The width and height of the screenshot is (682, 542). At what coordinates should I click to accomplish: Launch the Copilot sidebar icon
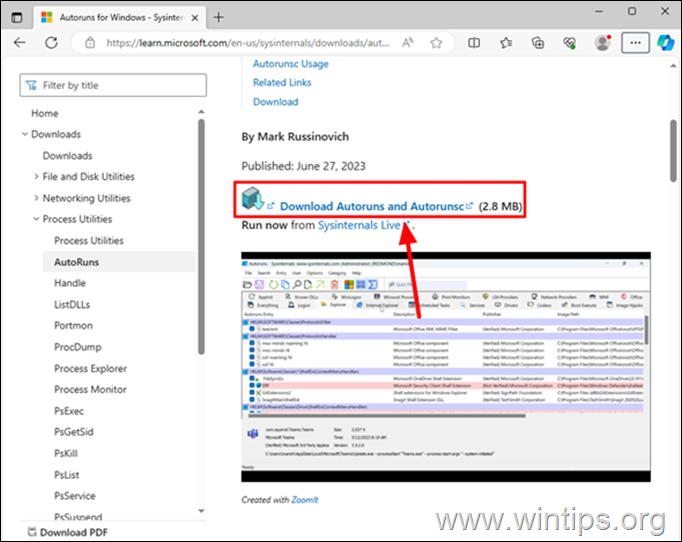pos(665,43)
